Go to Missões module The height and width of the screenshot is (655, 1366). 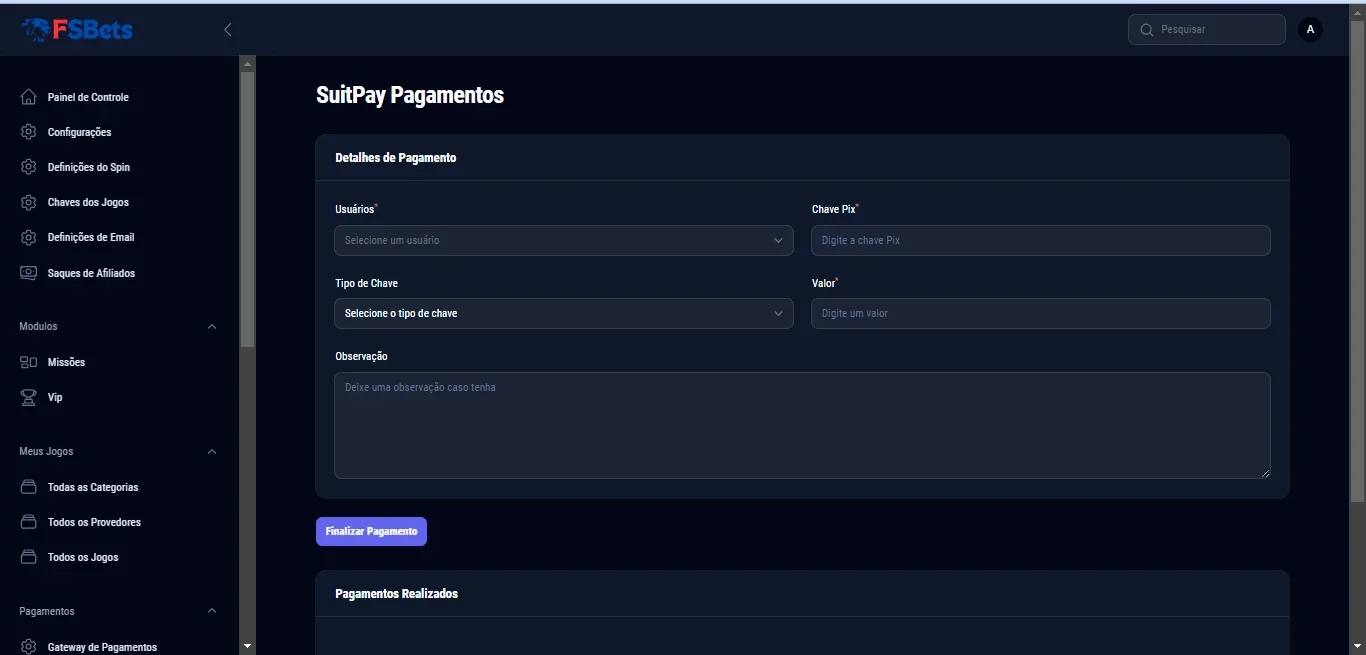(x=66, y=362)
